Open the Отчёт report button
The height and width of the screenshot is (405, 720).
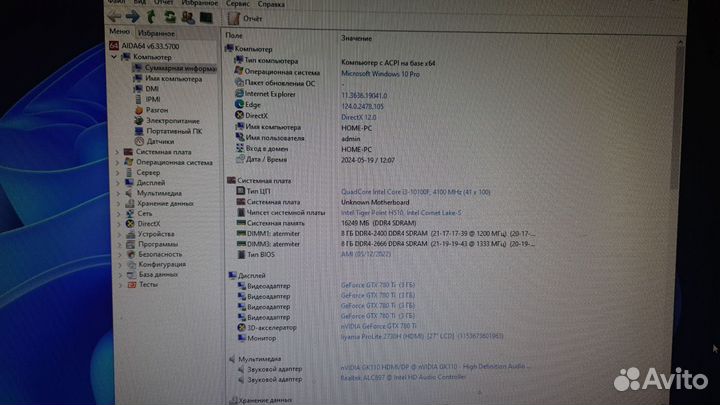coord(244,18)
